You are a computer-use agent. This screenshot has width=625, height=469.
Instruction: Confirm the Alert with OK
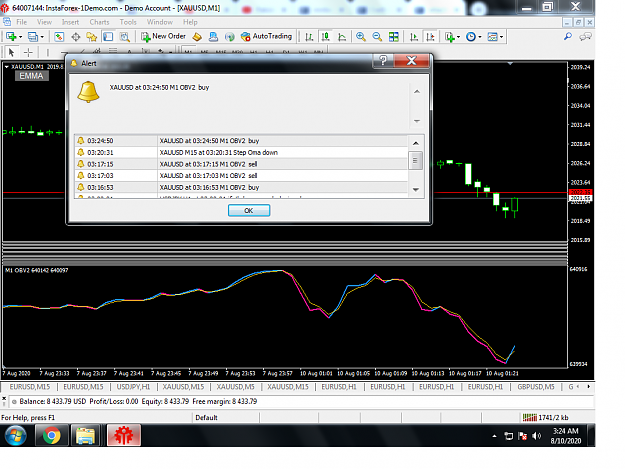(249, 210)
